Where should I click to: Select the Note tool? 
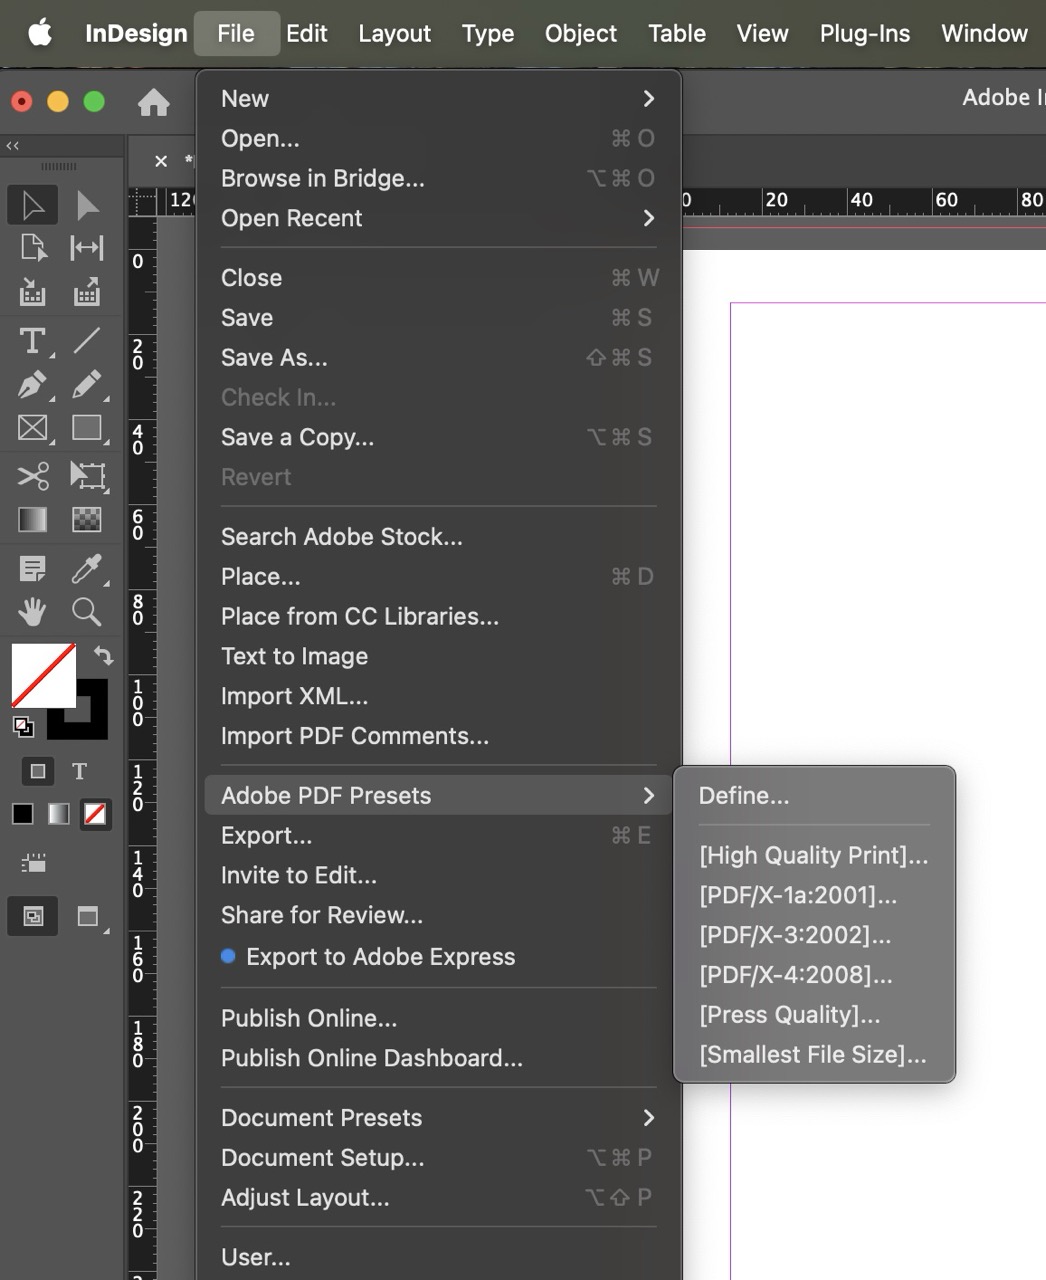point(32,569)
